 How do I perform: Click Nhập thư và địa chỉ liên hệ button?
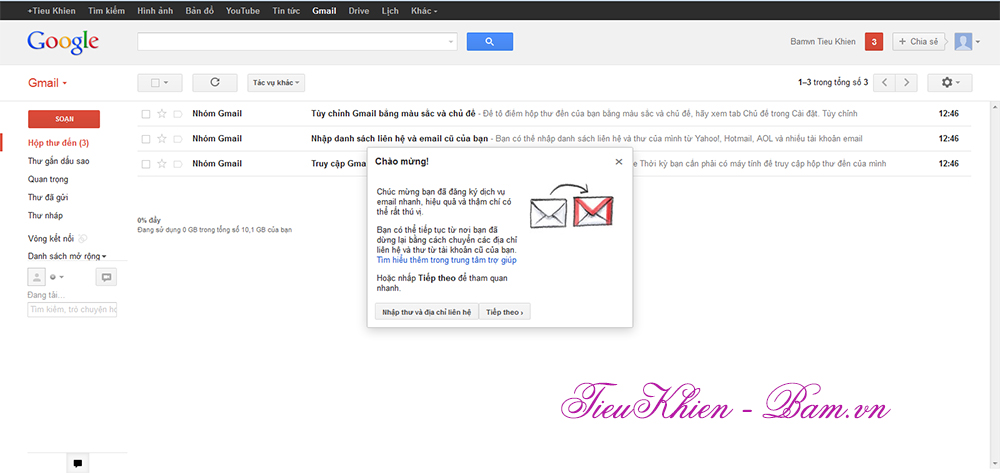click(426, 312)
